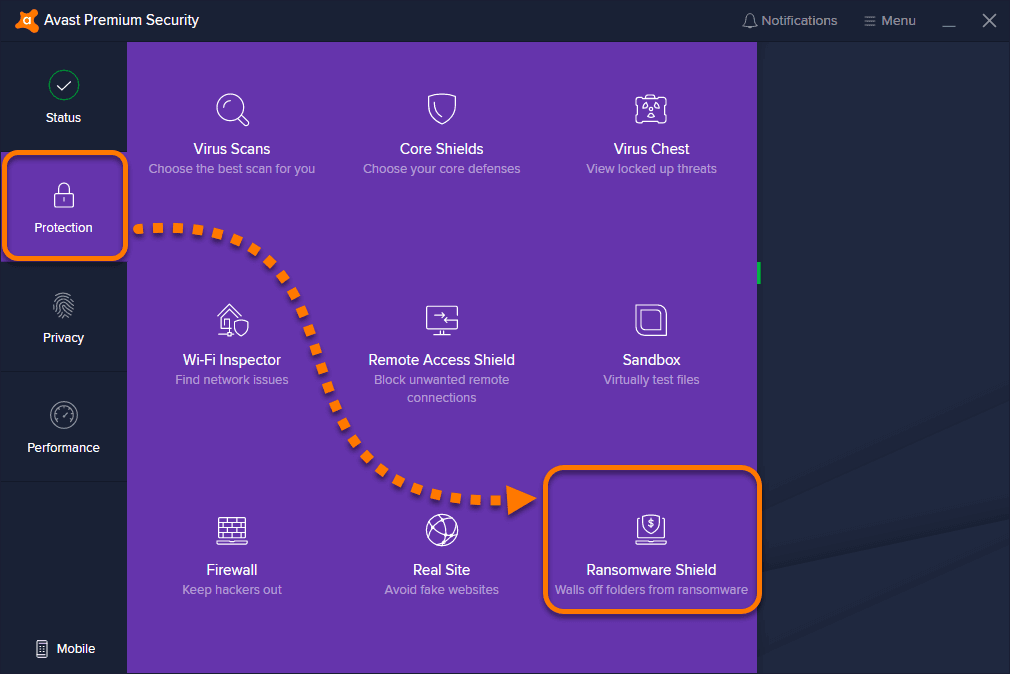The height and width of the screenshot is (674, 1010).
Task: Open the Remote Access Shield title
Action: [x=442, y=360]
